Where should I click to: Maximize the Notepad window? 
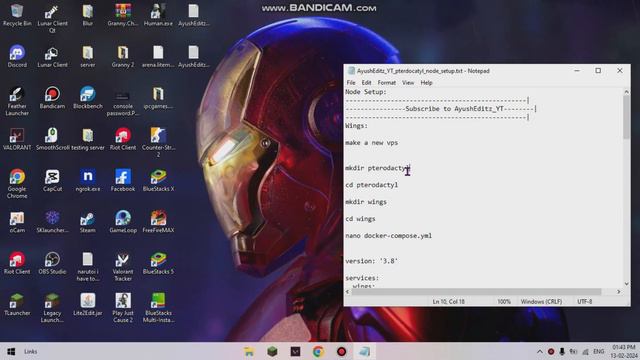click(x=598, y=71)
